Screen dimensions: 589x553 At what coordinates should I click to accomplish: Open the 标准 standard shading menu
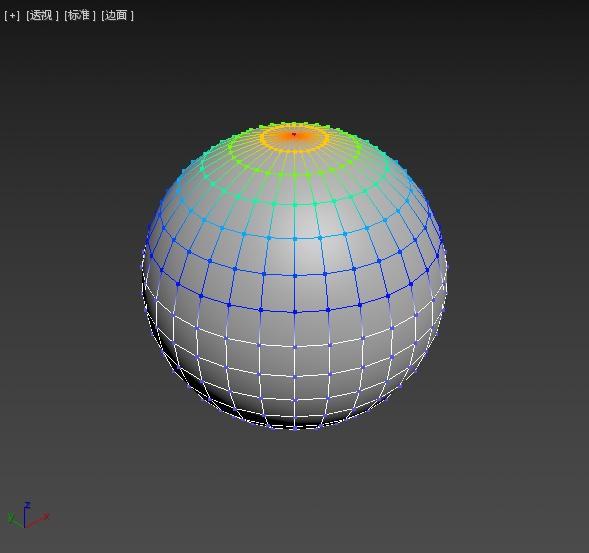(80, 15)
